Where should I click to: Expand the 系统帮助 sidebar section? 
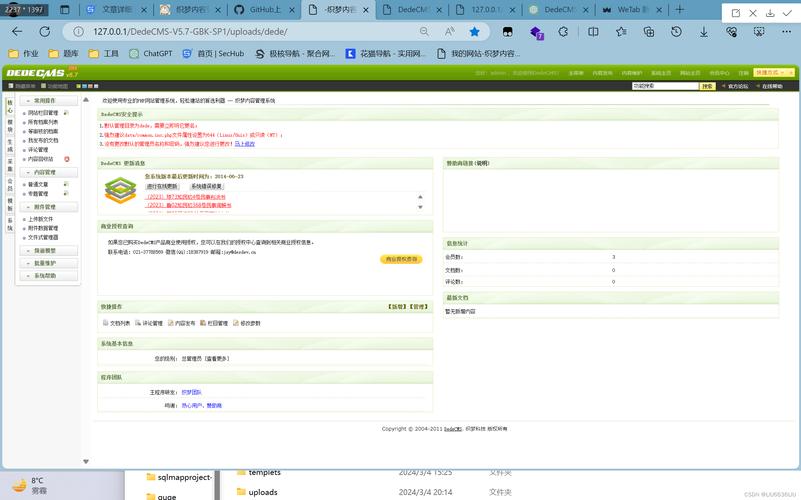(49, 276)
